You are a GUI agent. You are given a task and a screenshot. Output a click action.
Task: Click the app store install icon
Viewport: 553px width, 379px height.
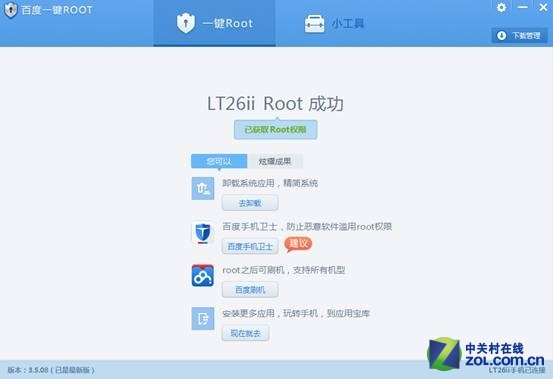pos(203,319)
